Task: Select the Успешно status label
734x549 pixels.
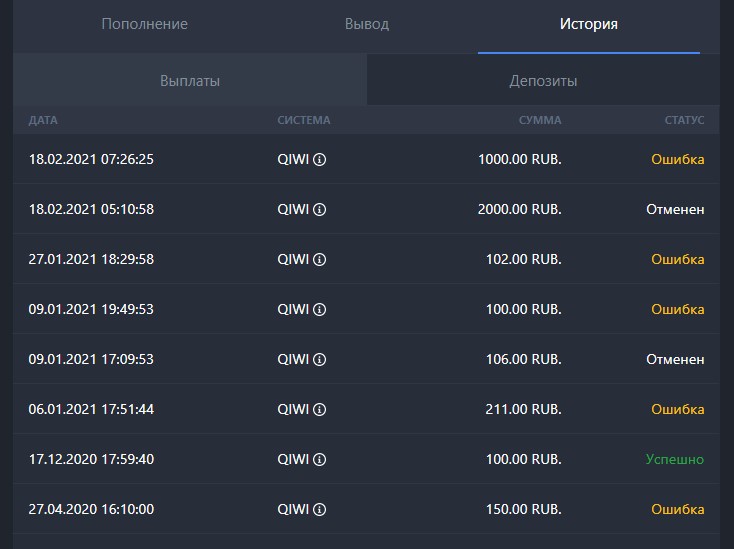Action: click(675, 459)
